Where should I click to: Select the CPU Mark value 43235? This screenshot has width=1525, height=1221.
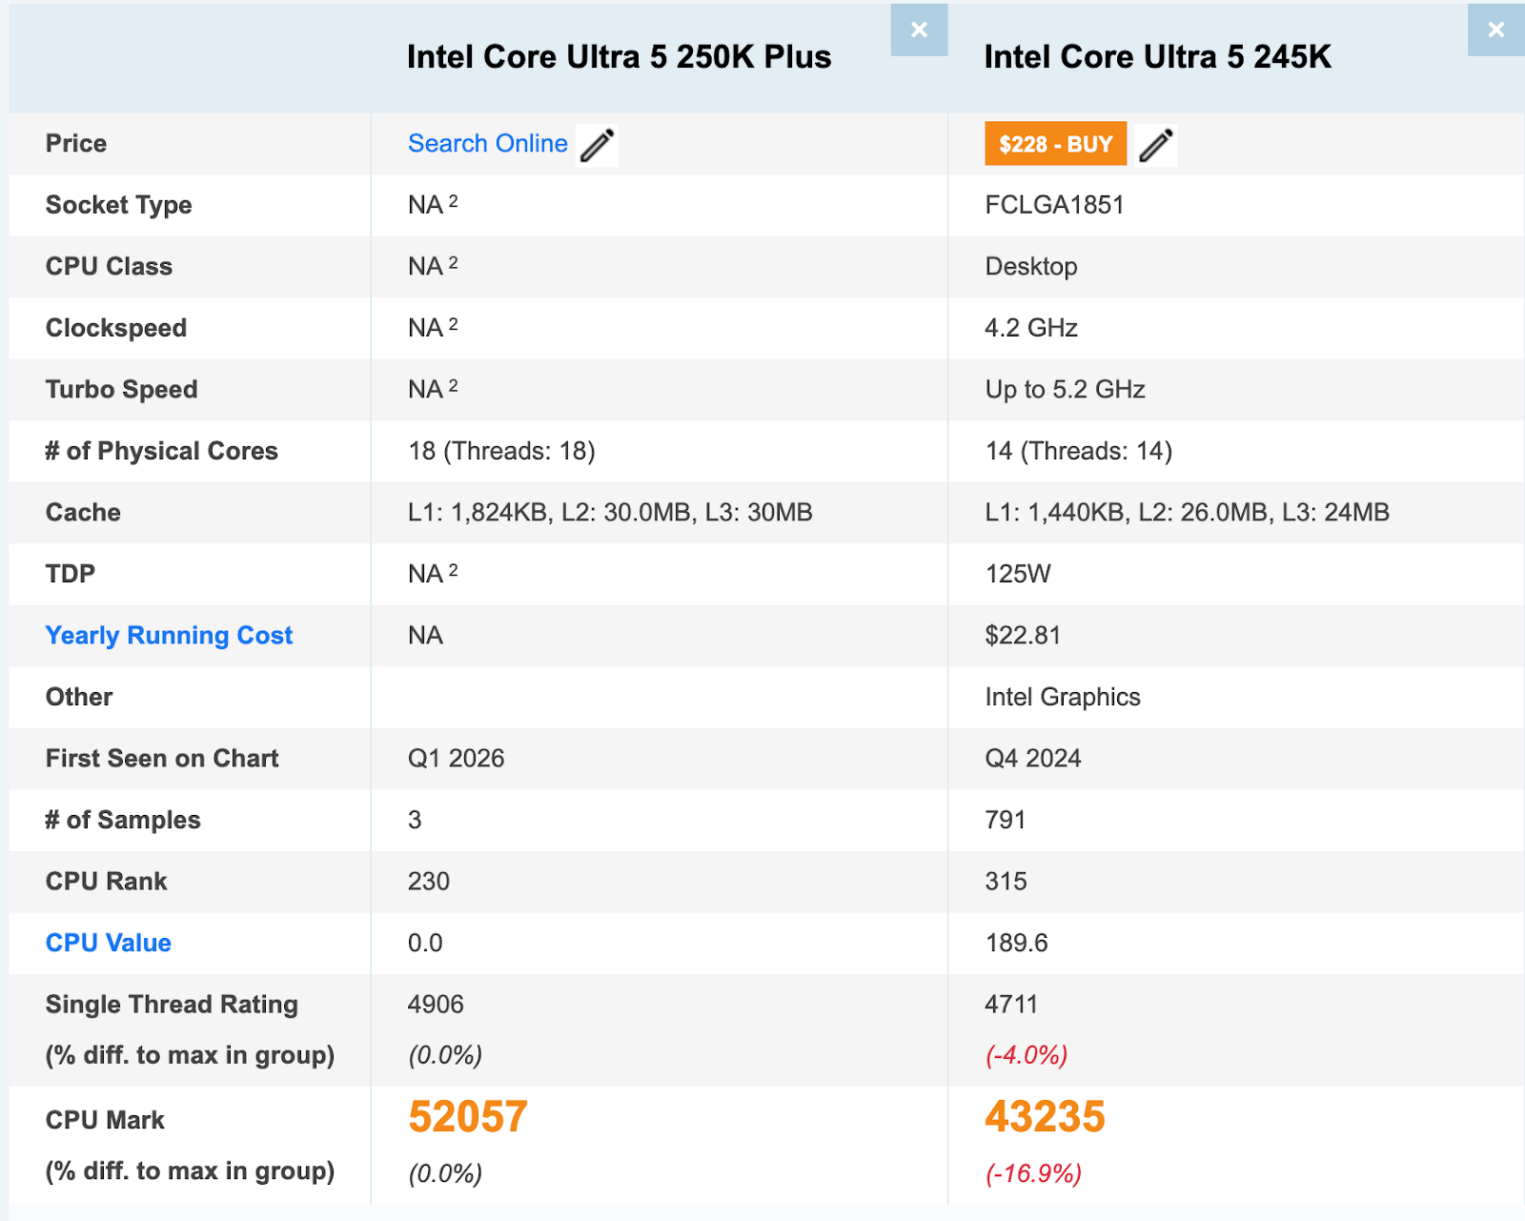tap(1044, 1116)
